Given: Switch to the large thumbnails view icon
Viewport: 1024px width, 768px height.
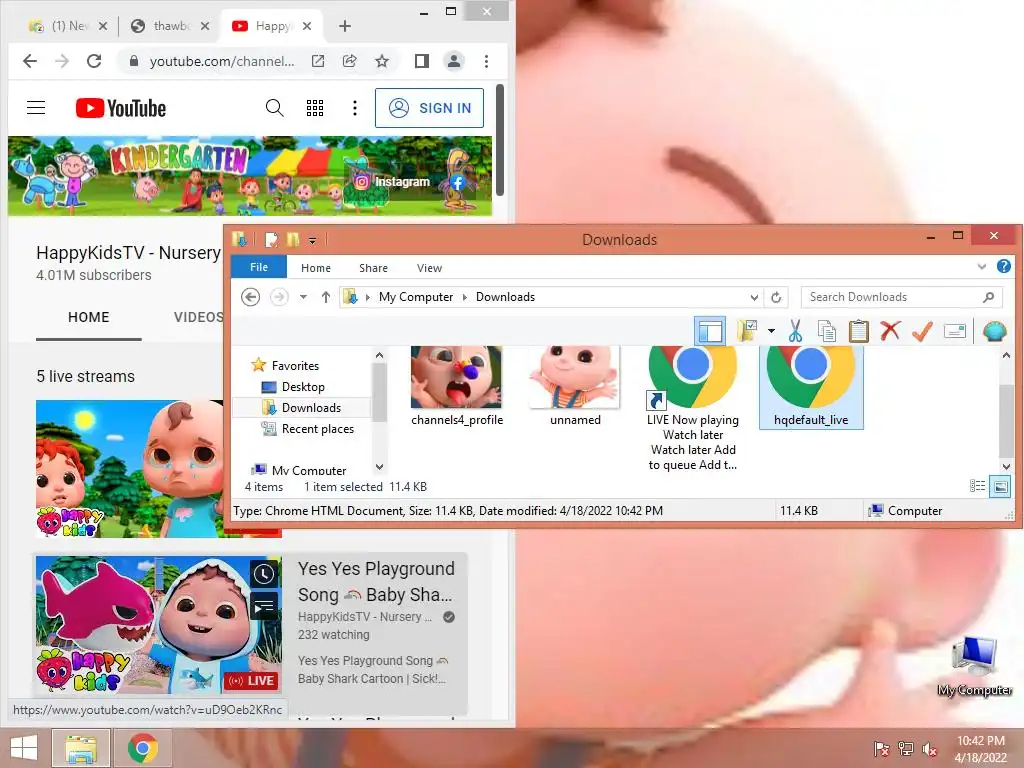Looking at the screenshot, I should click(999, 486).
